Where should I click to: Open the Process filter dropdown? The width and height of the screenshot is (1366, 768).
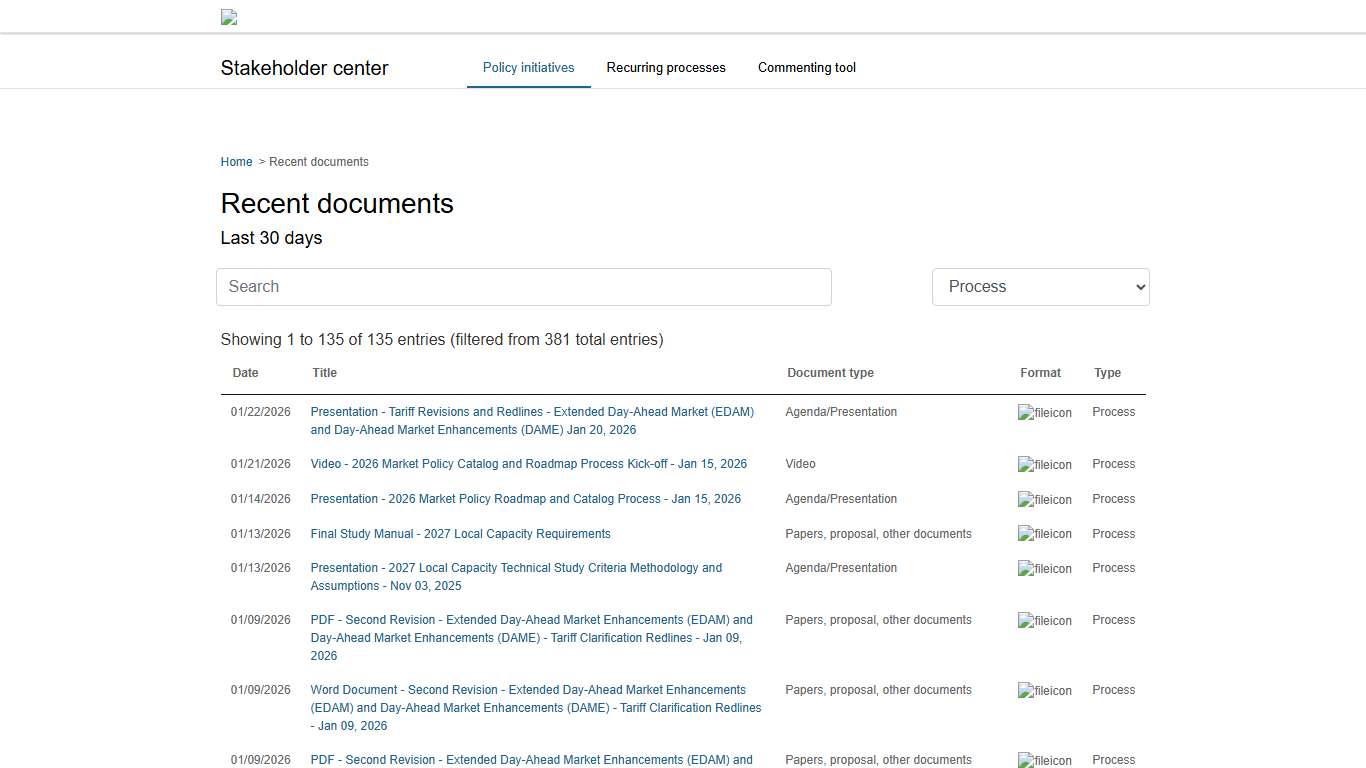pyautogui.click(x=1040, y=287)
